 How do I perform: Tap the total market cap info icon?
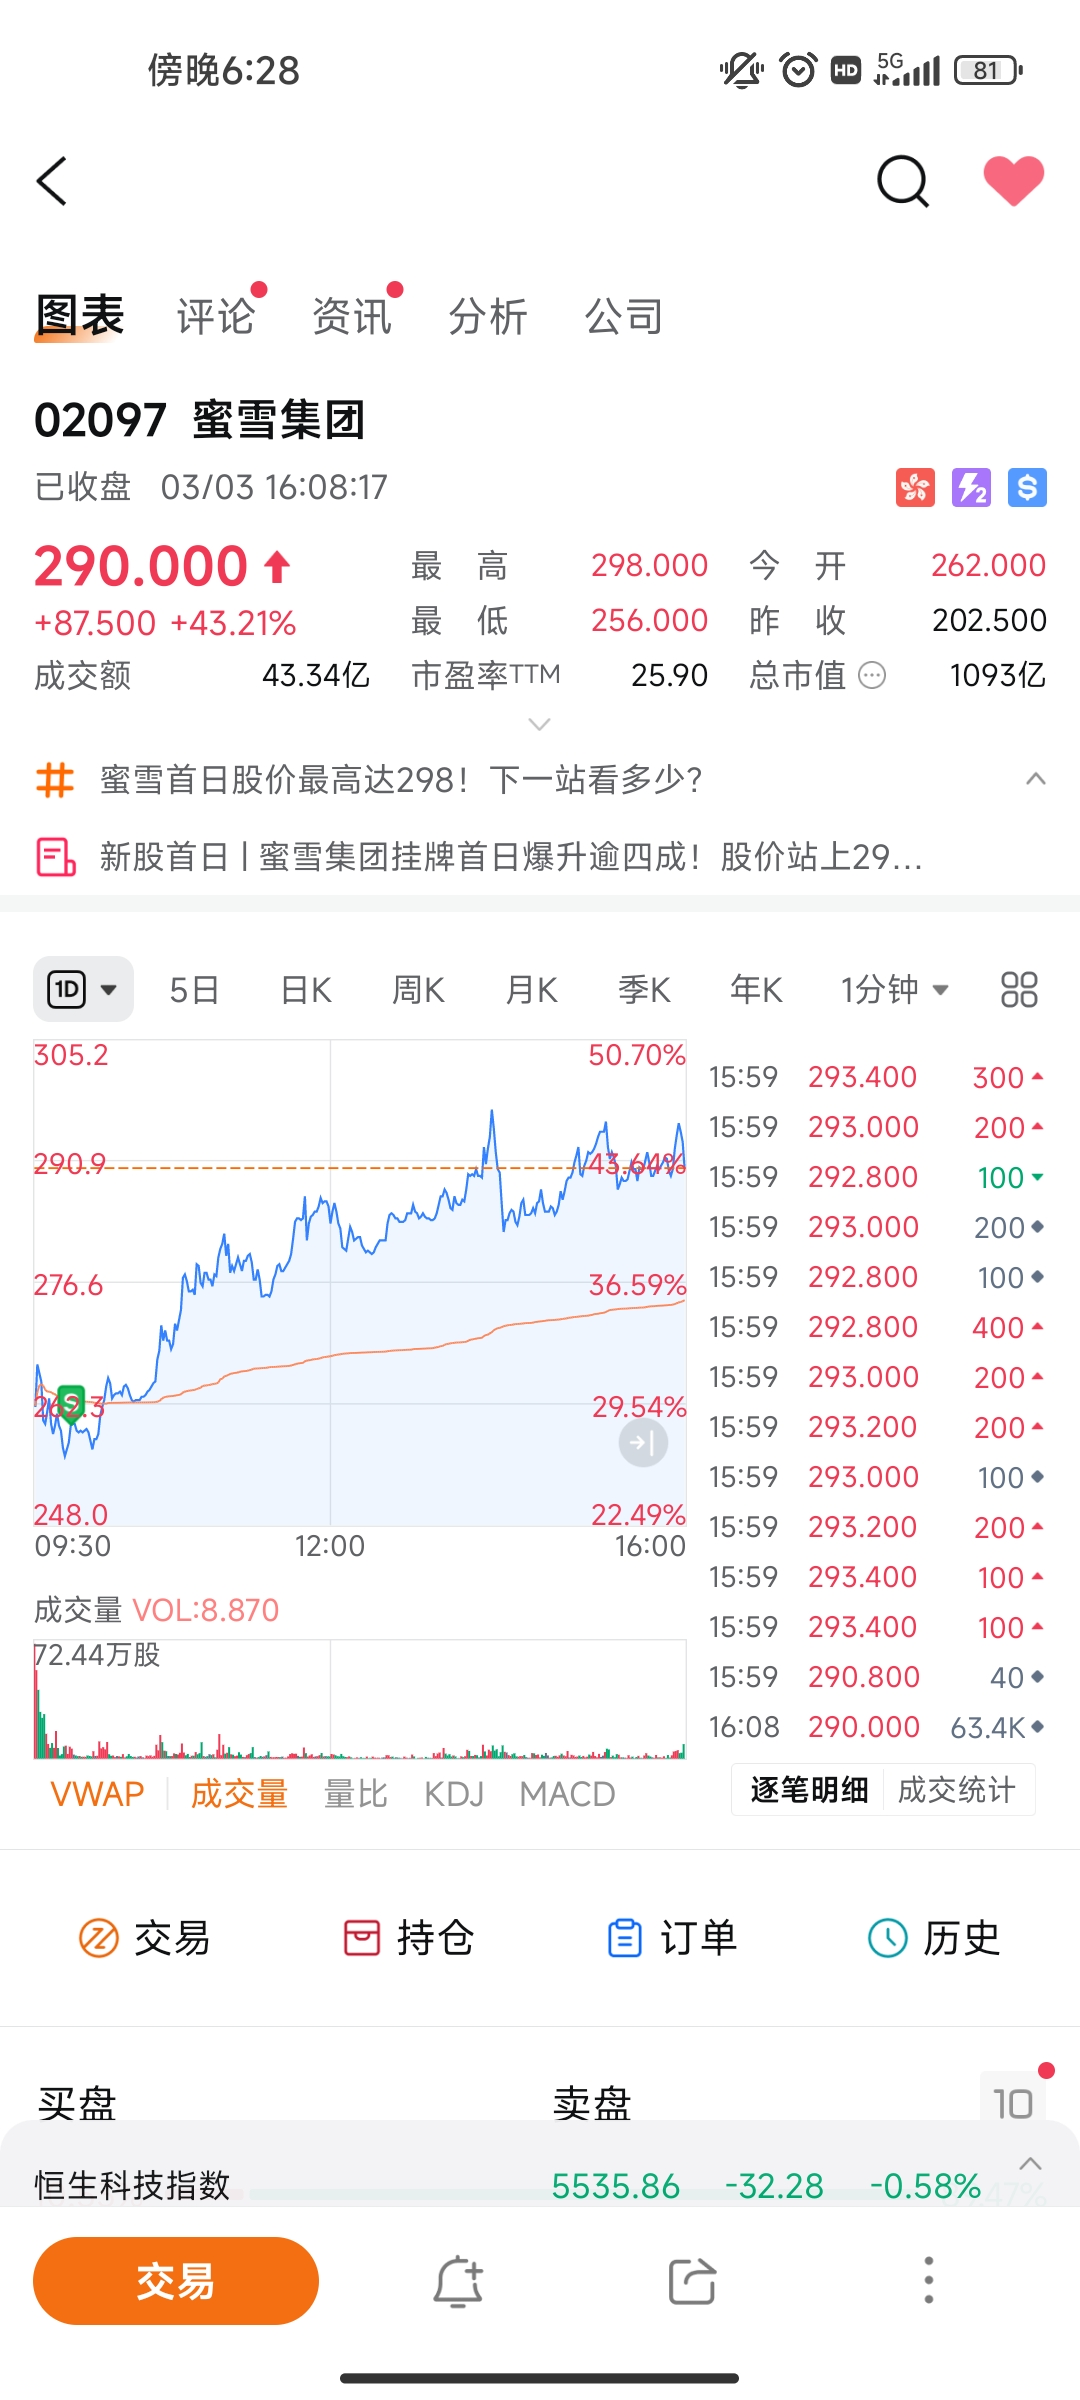(x=872, y=676)
